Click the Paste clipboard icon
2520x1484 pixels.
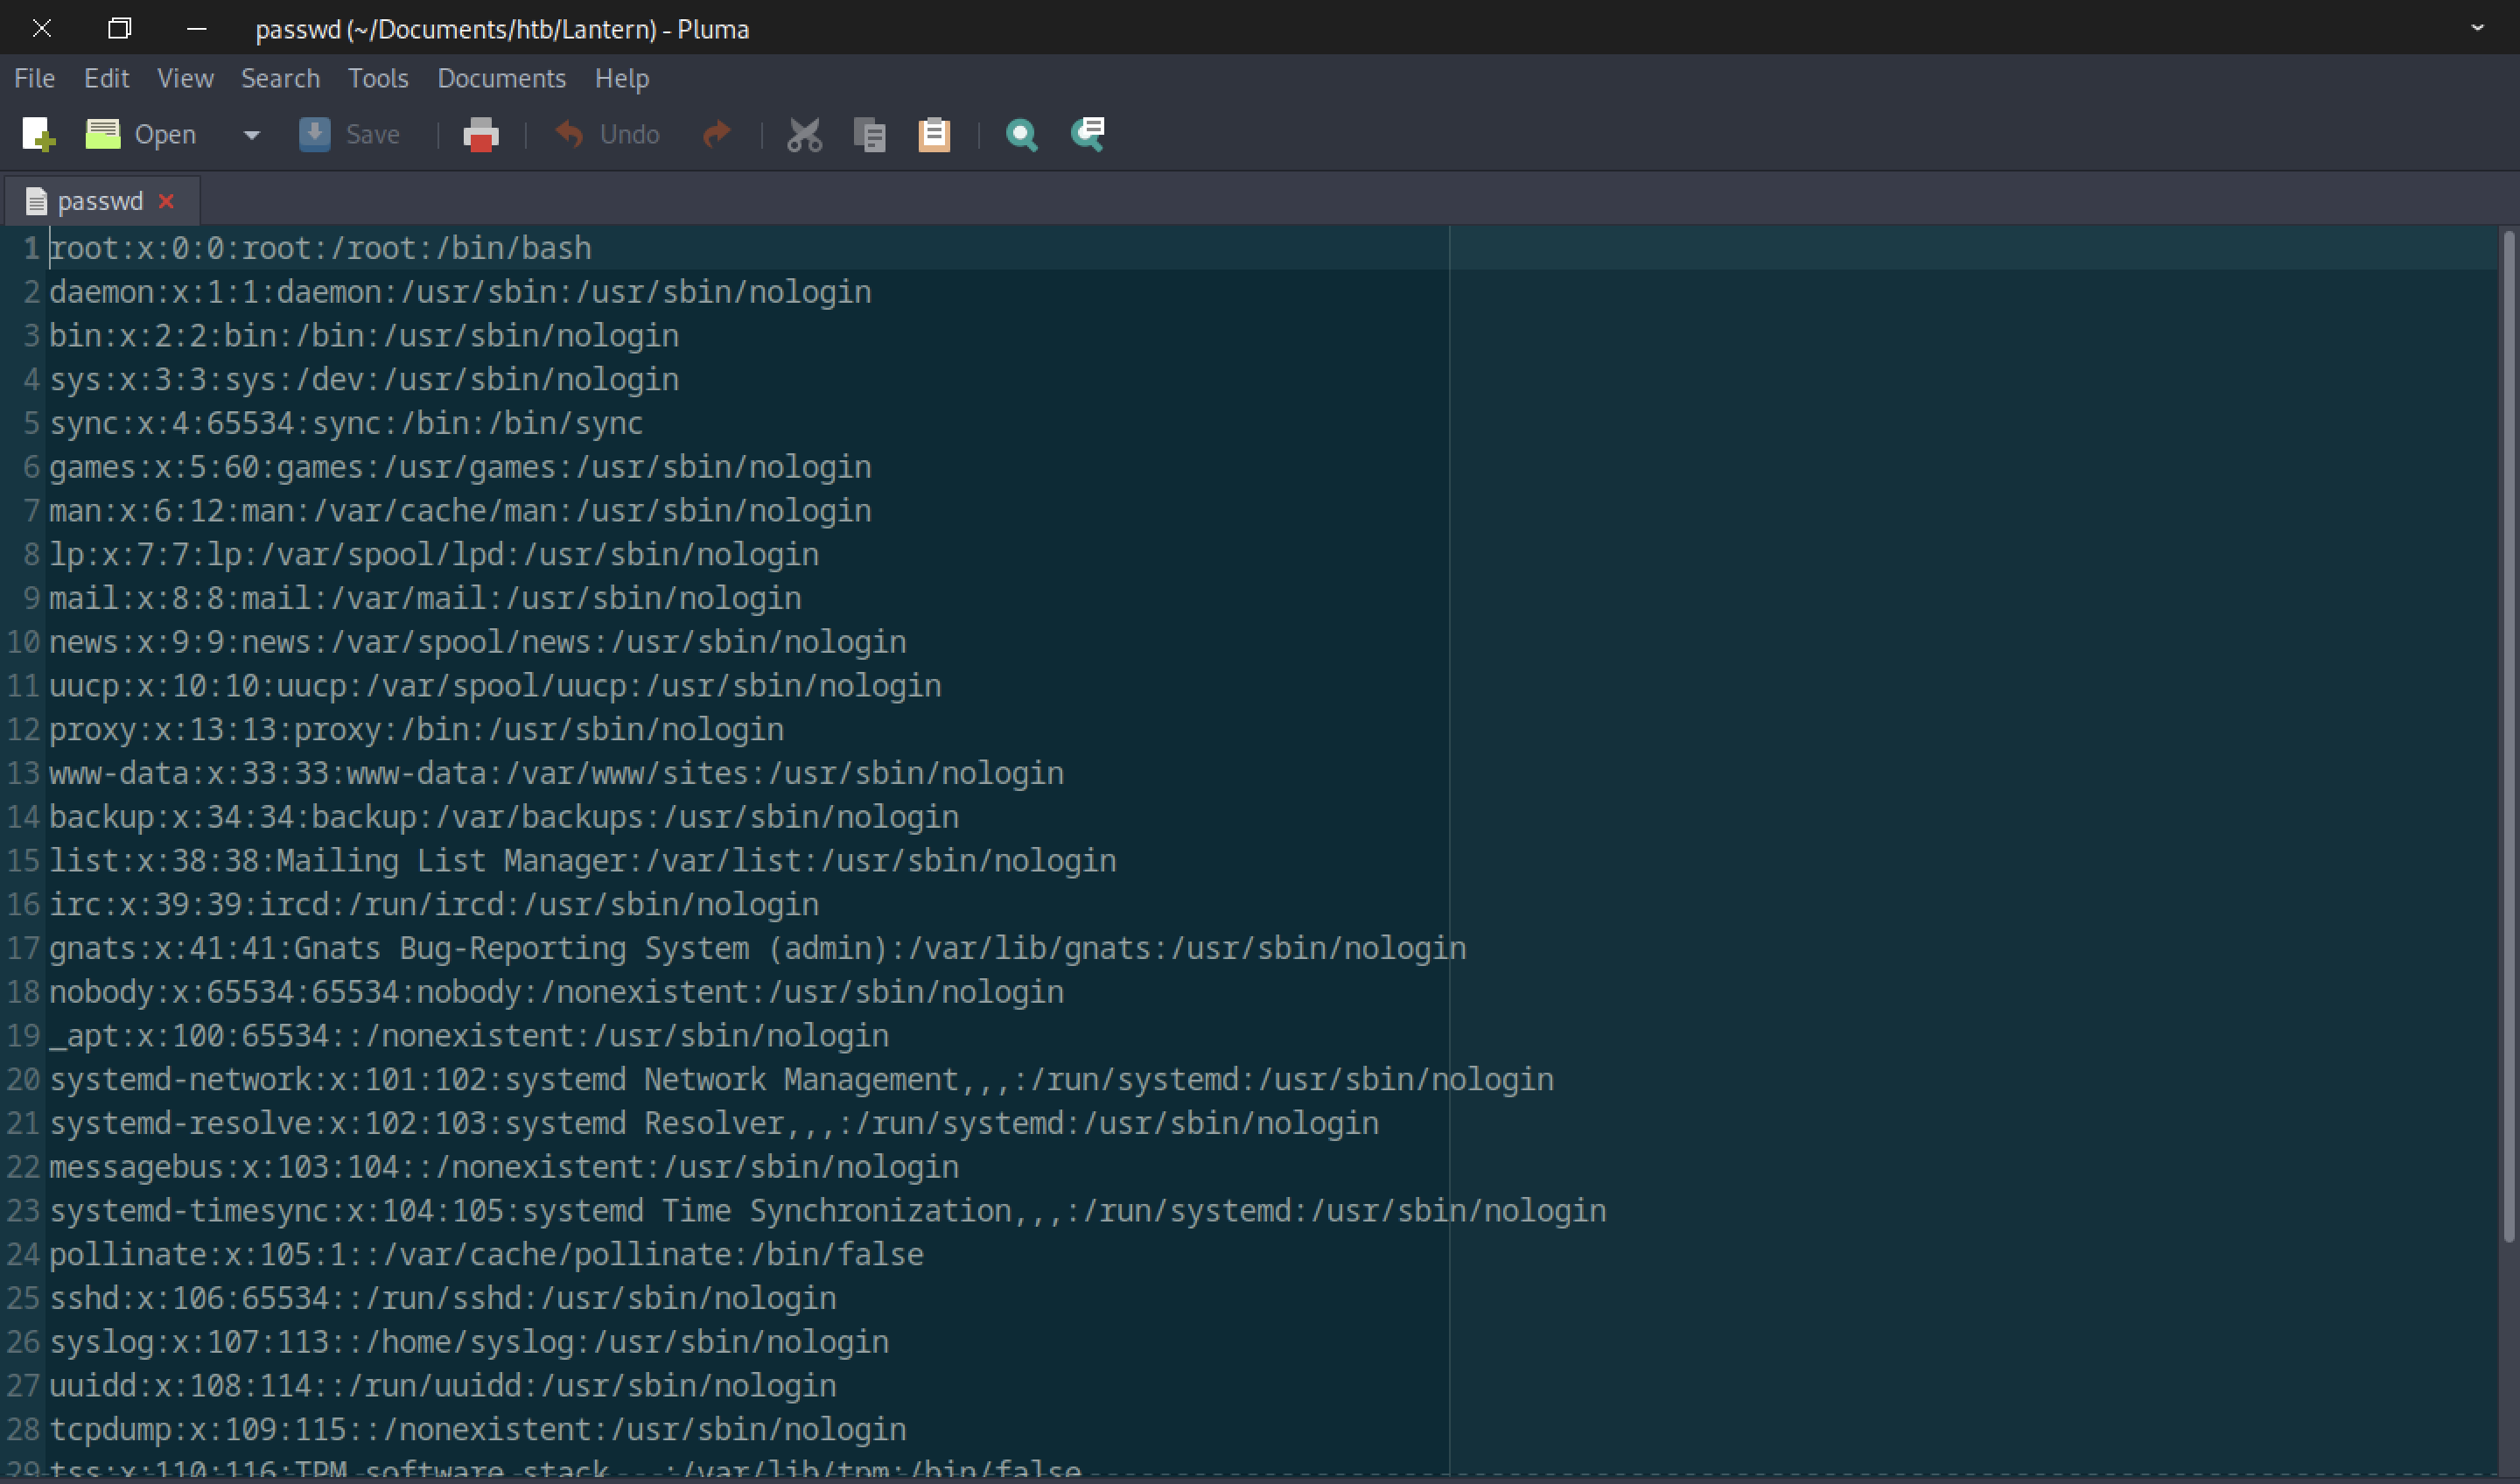point(934,134)
